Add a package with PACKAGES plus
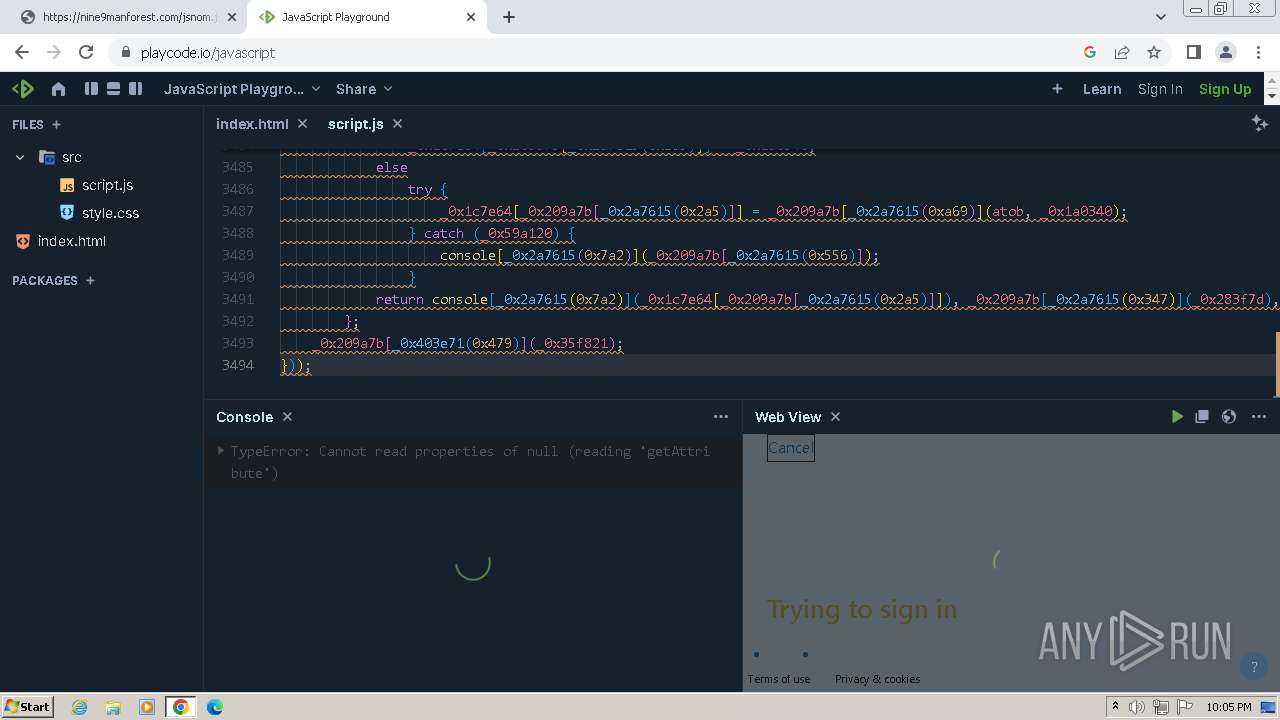 tap(90, 281)
